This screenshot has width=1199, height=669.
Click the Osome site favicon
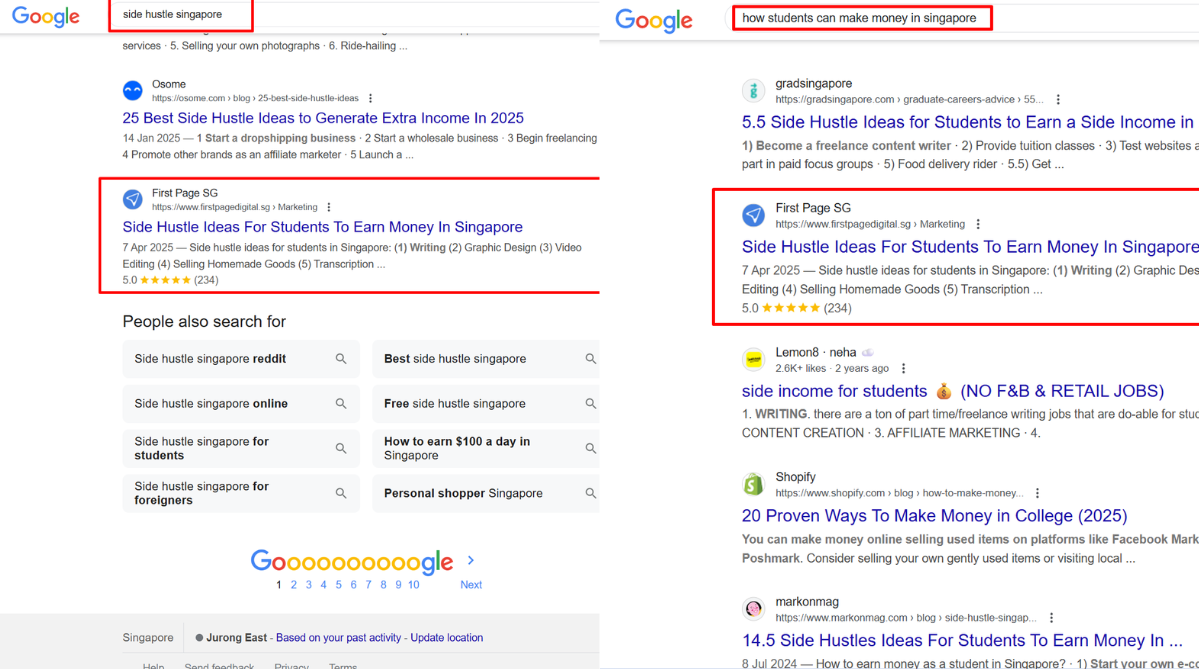133,90
